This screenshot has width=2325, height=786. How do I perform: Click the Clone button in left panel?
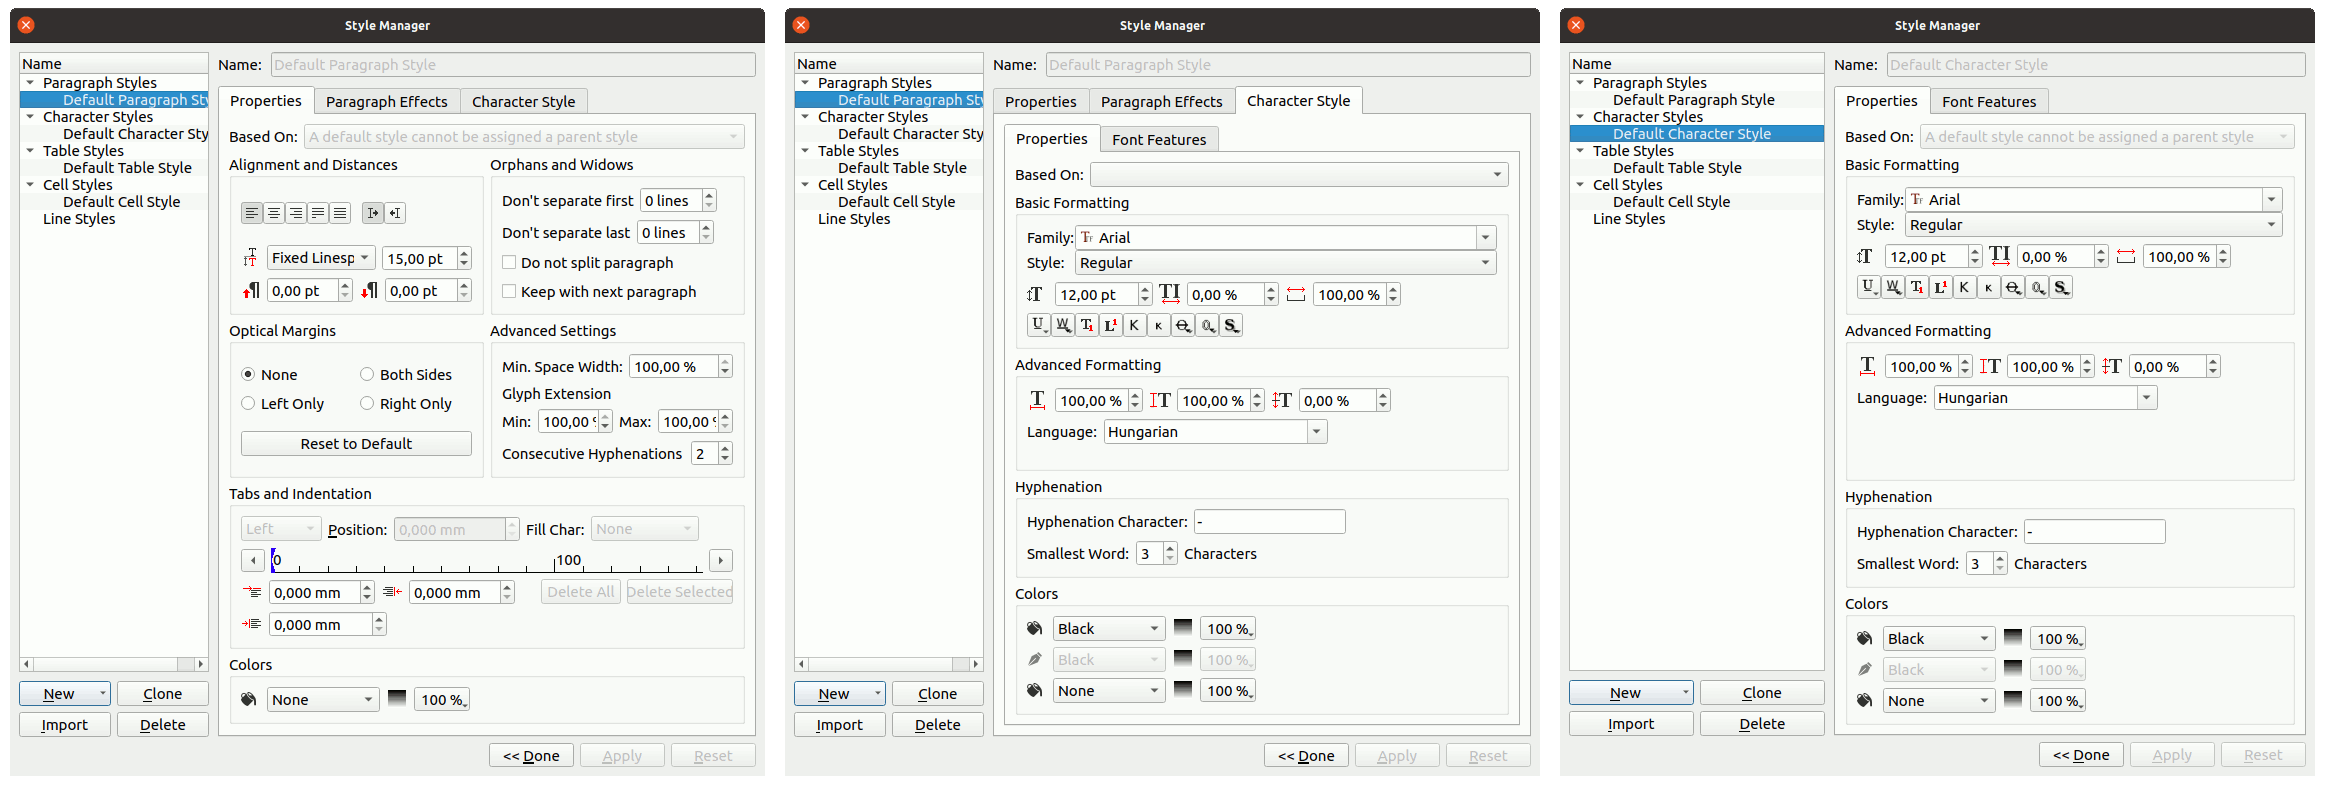(162, 694)
